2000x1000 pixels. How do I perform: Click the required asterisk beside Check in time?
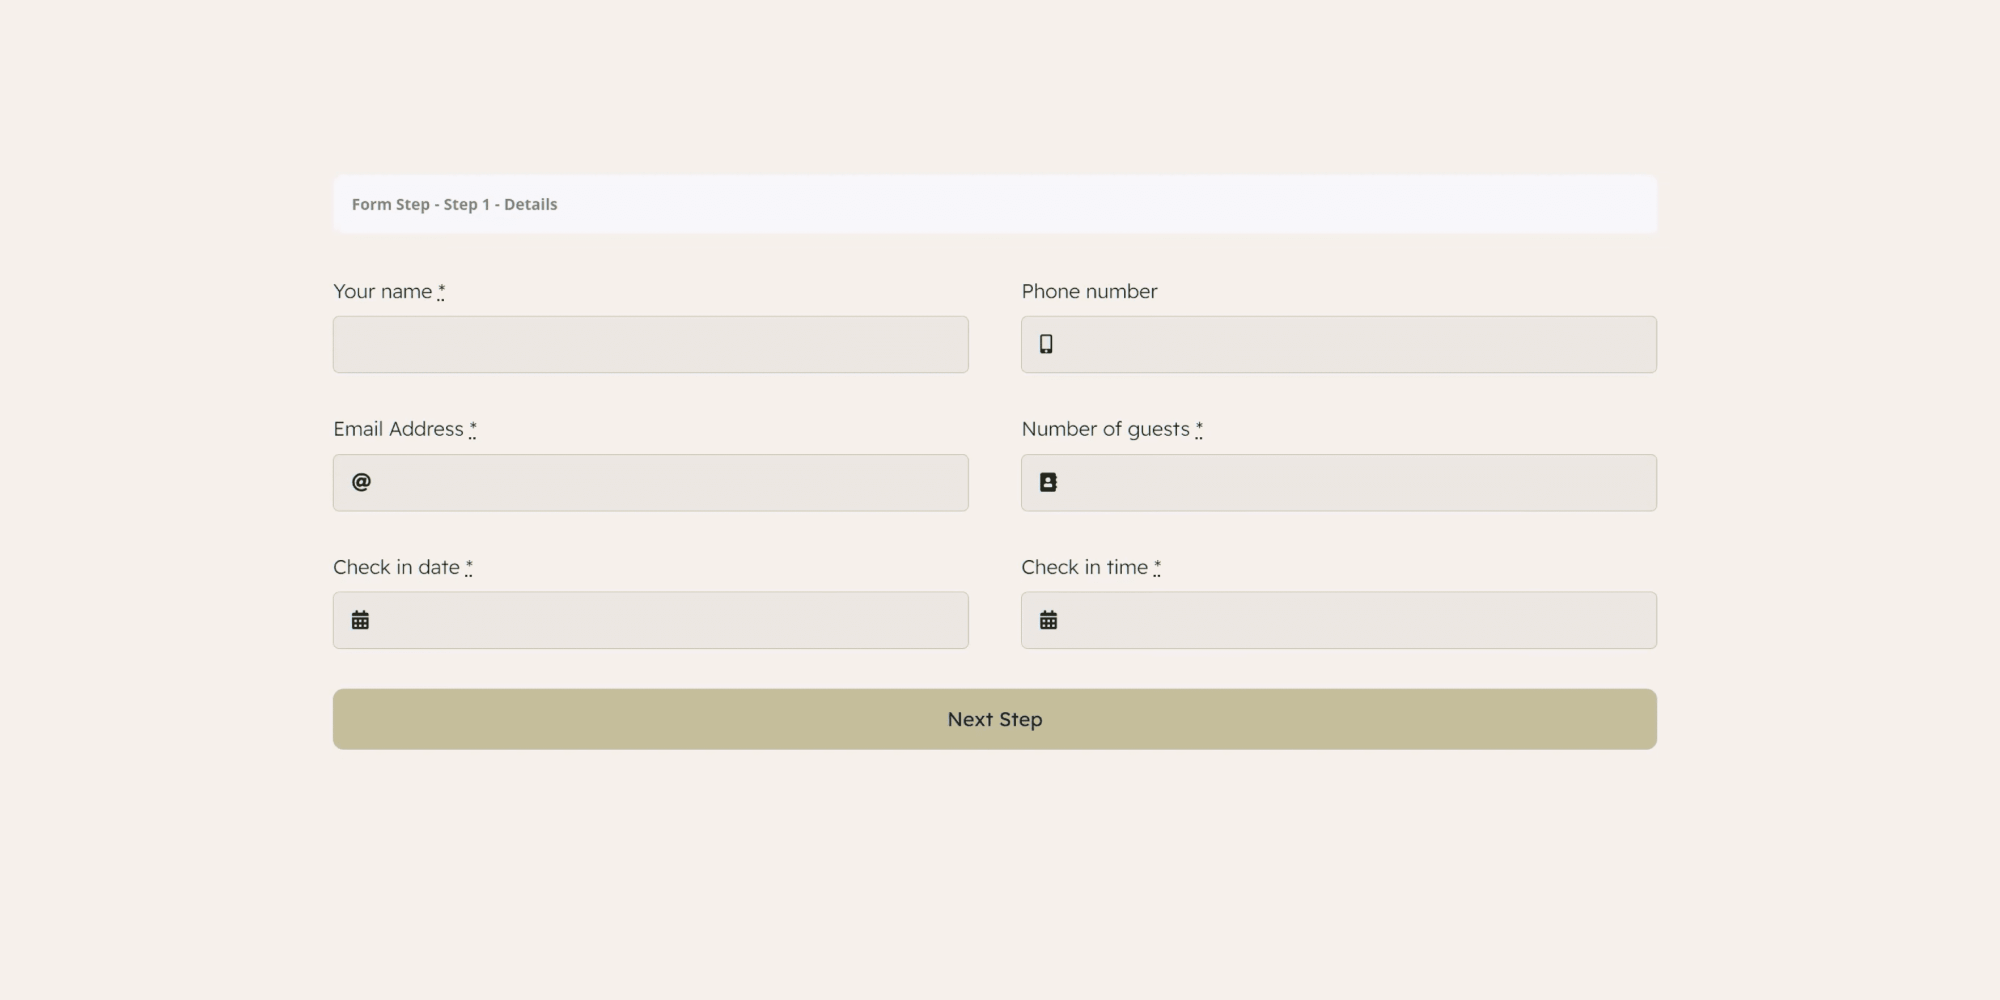[x=1157, y=567]
